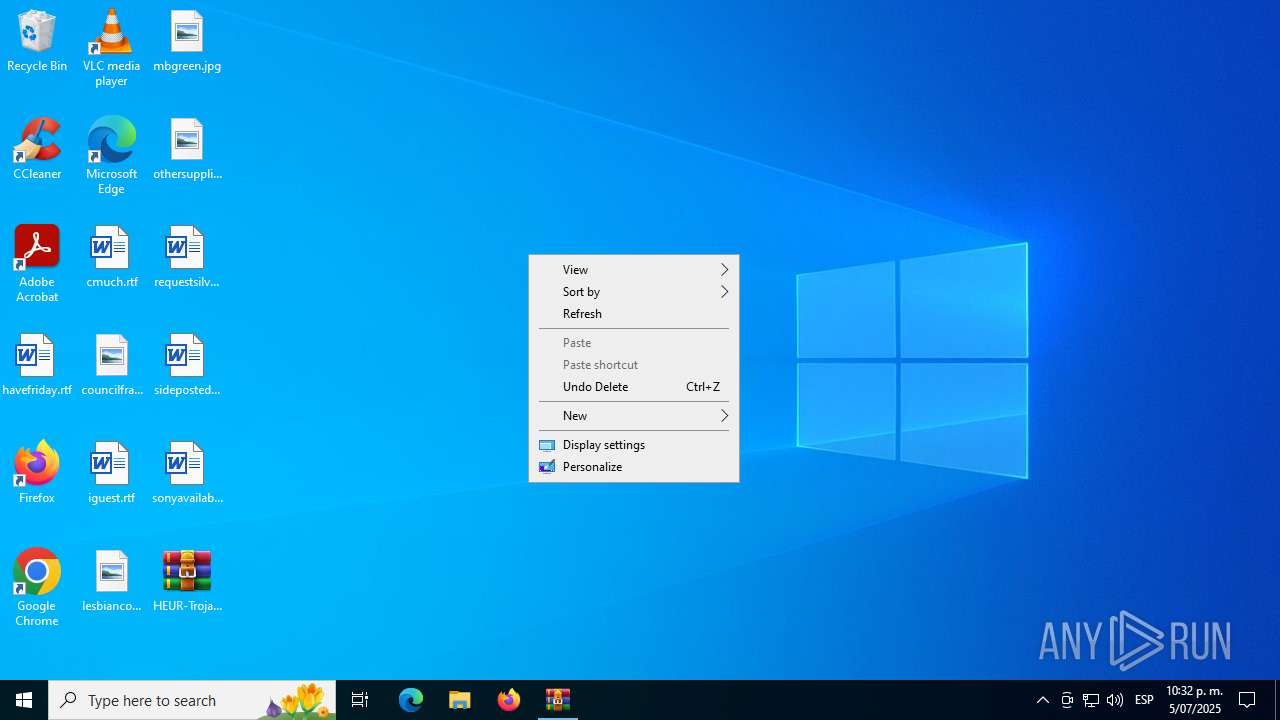This screenshot has width=1280, height=720.
Task: Select the havefriday.rtf document icon
Action: coord(37,365)
